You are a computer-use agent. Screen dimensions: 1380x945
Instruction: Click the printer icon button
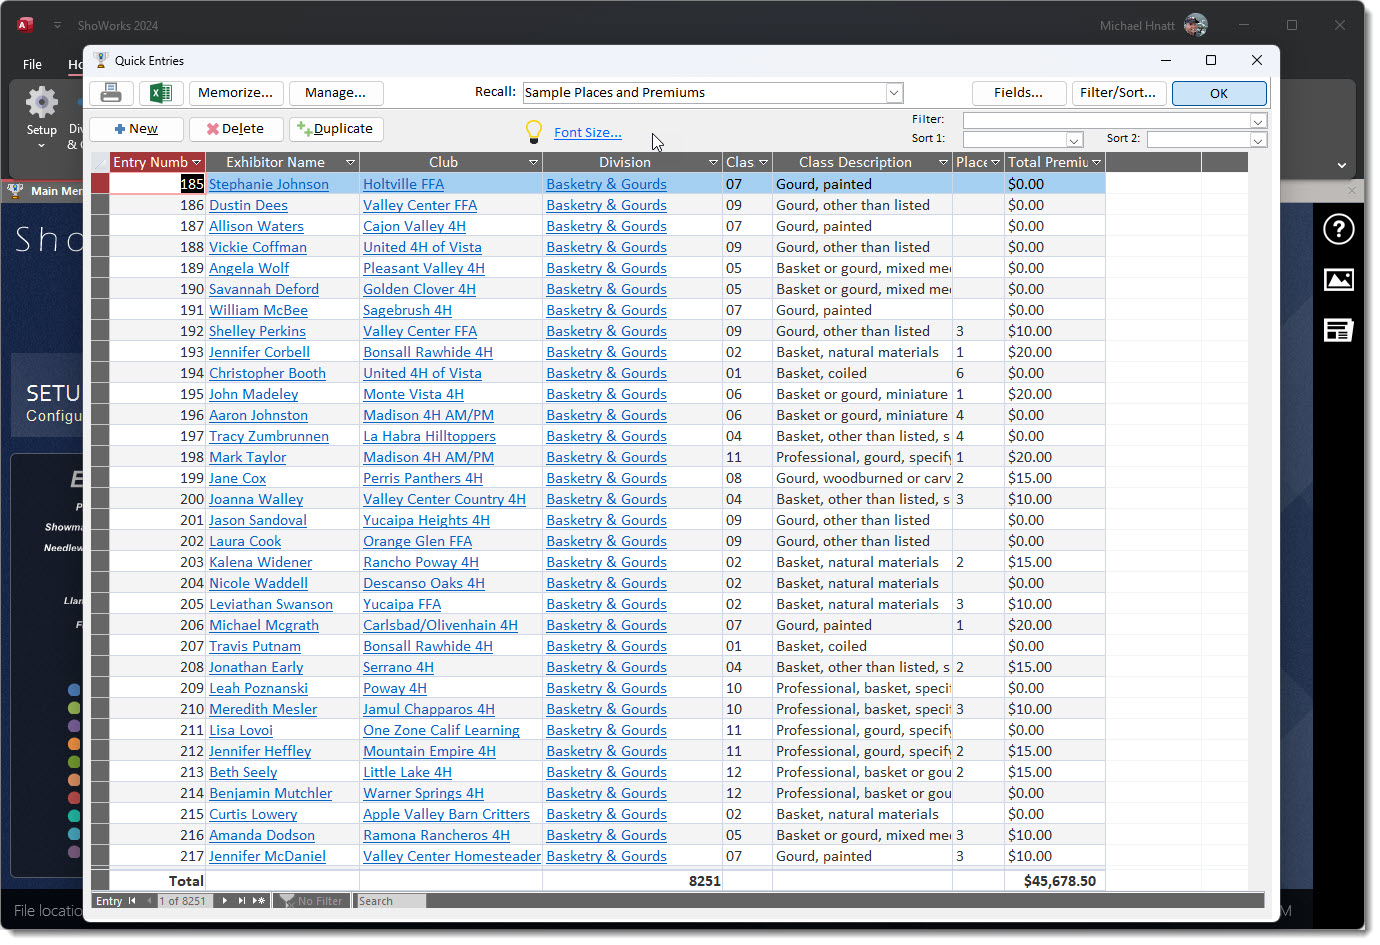tap(111, 93)
